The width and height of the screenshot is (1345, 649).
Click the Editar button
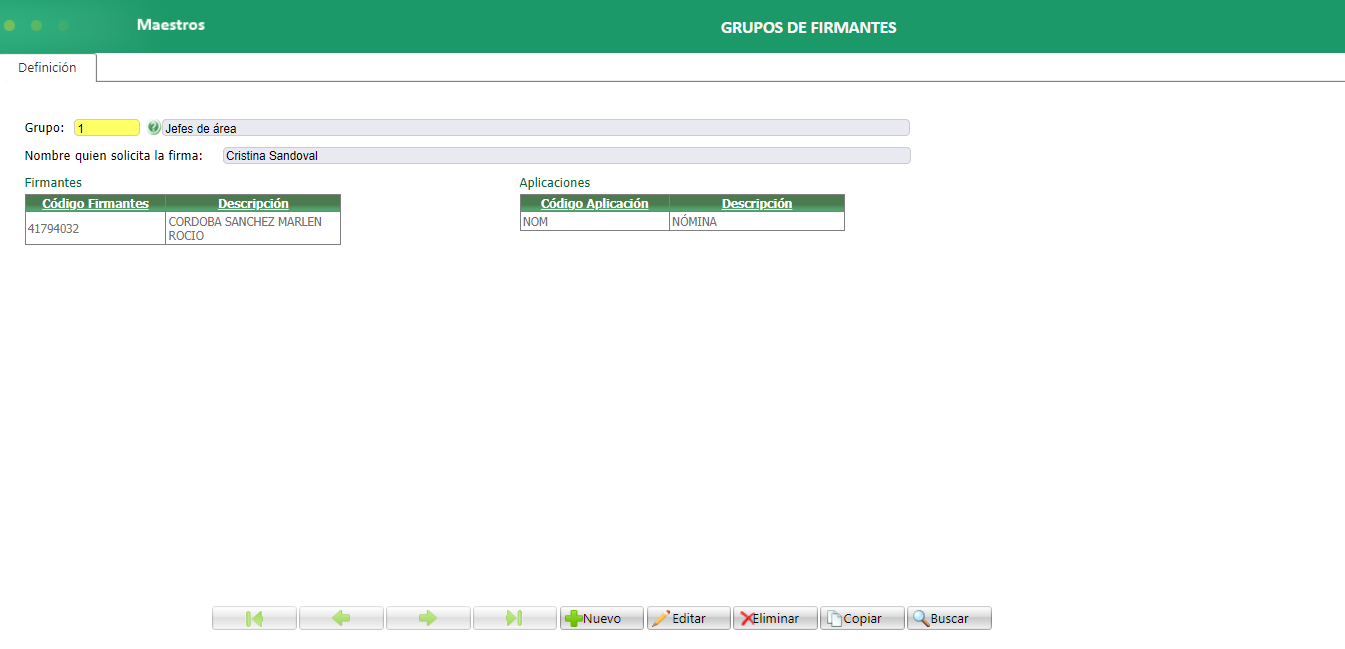689,618
